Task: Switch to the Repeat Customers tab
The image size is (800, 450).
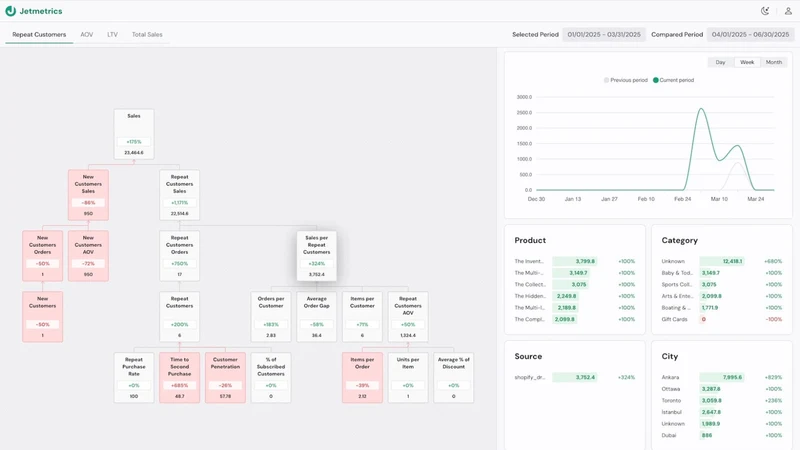Action: [39, 35]
